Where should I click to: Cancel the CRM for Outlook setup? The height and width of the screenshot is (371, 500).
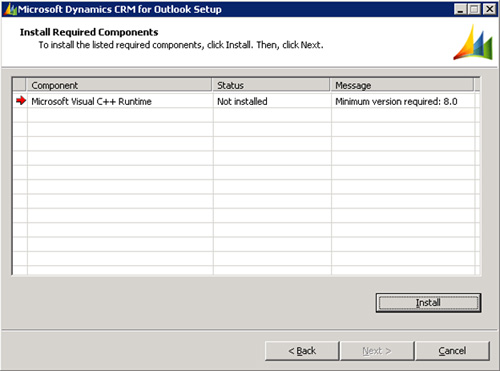452,351
